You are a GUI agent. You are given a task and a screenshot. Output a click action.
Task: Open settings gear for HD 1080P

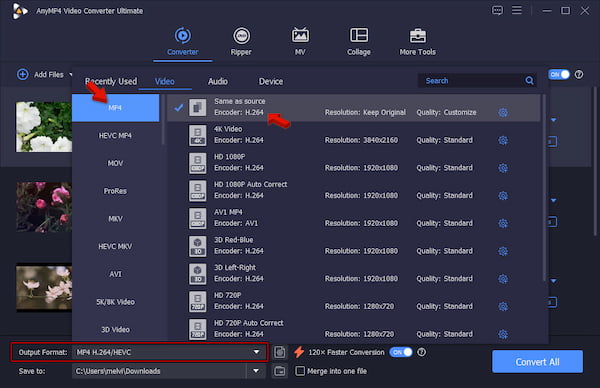click(503, 168)
